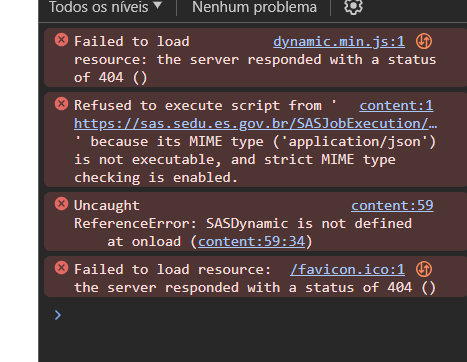Open the /favicon.ico:1 source link

[x=347, y=269]
